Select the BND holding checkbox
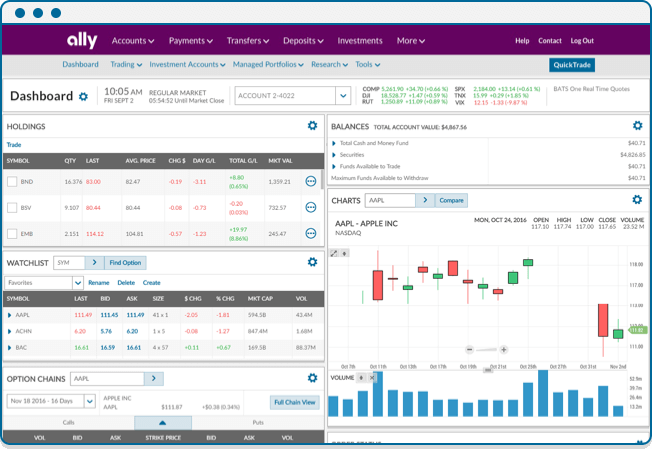This screenshot has width=652, height=449. click(12, 182)
